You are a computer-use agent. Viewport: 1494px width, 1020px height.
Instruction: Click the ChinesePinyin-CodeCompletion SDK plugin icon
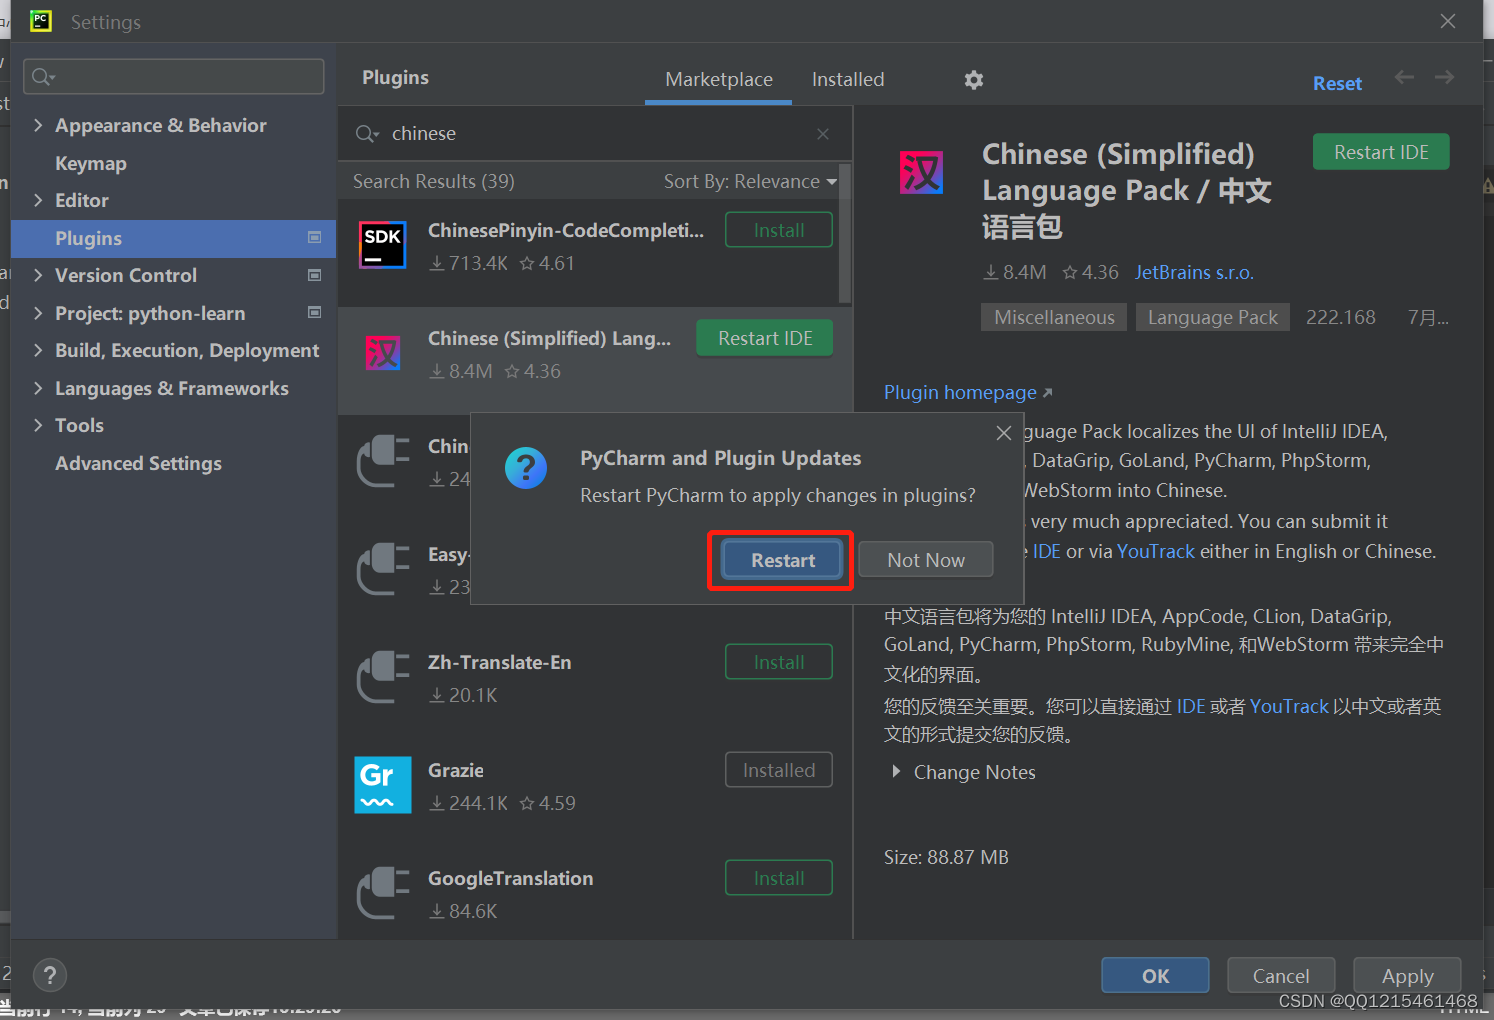(383, 245)
